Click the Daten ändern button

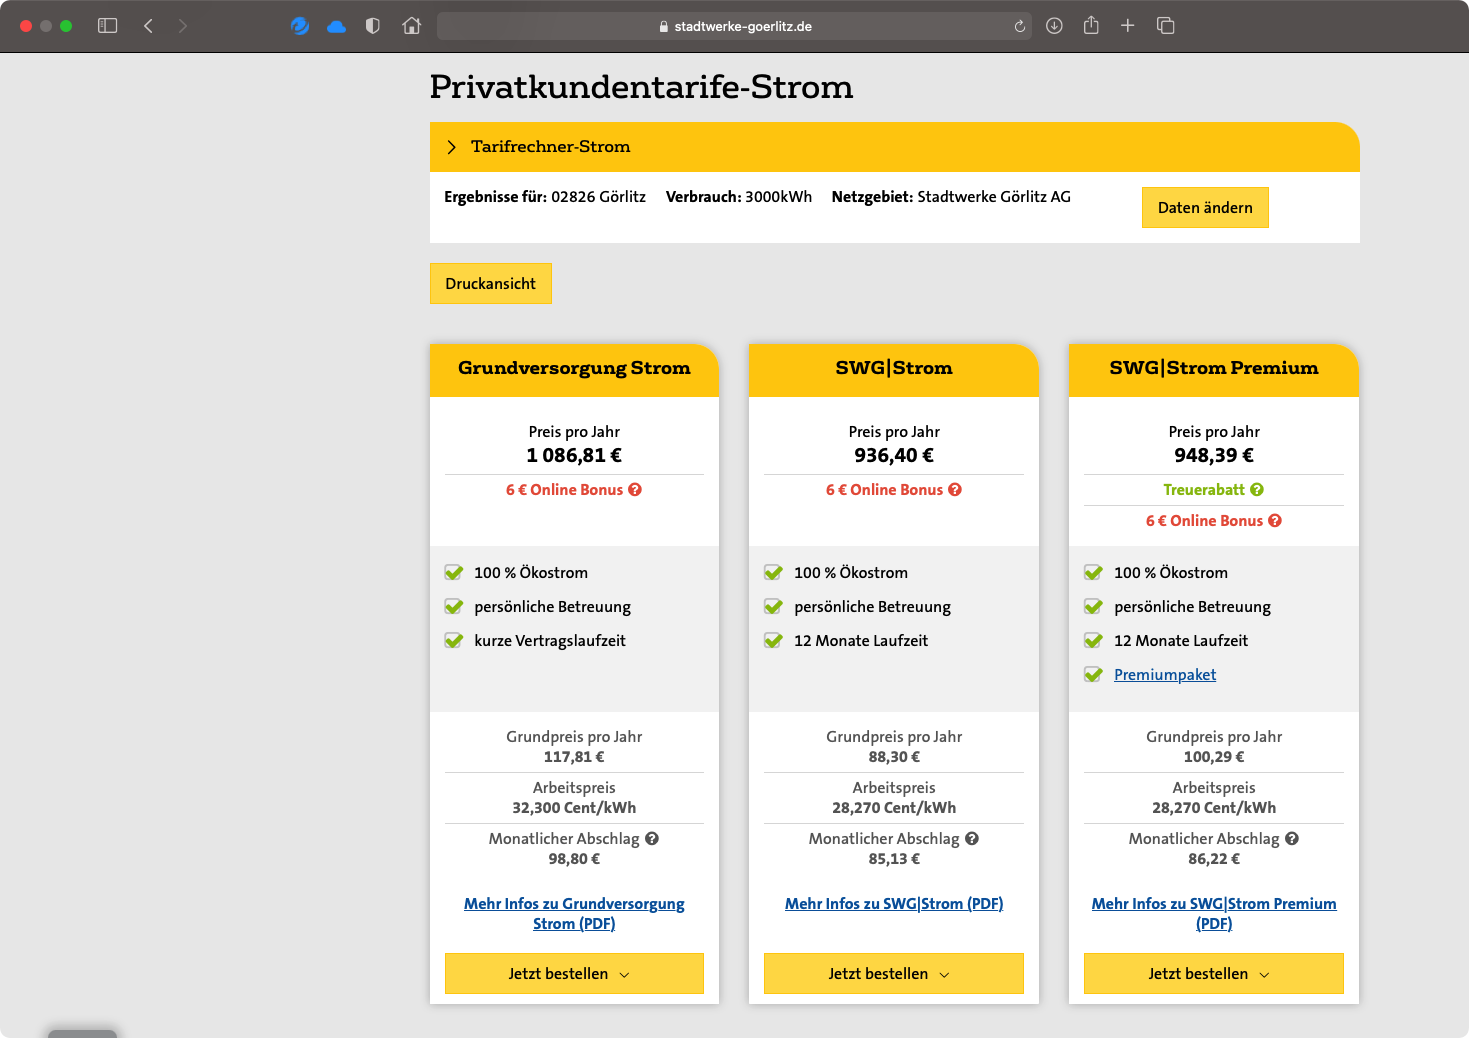(x=1205, y=208)
